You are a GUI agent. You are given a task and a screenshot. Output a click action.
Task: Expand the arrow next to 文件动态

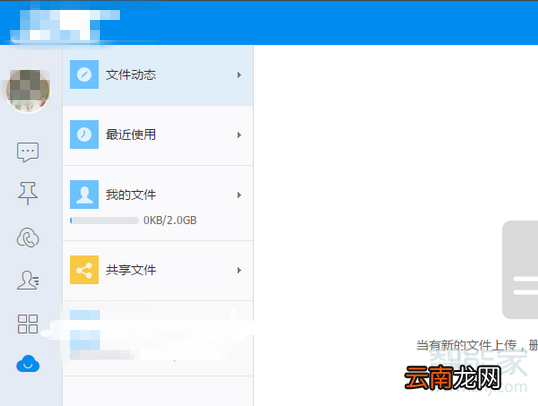point(239,75)
